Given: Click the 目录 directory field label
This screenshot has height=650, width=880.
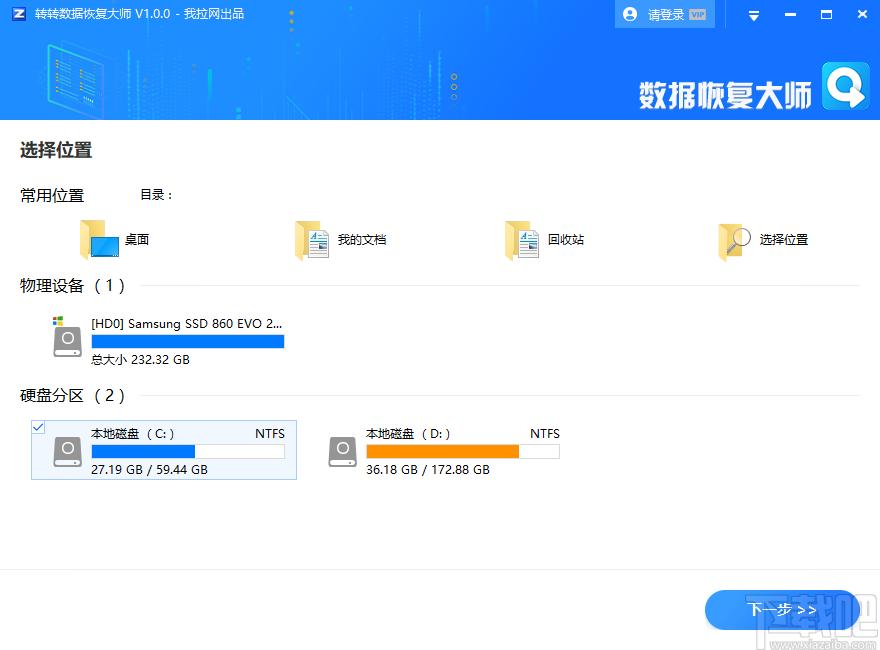Looking at the screenshot, I should 155,195.
